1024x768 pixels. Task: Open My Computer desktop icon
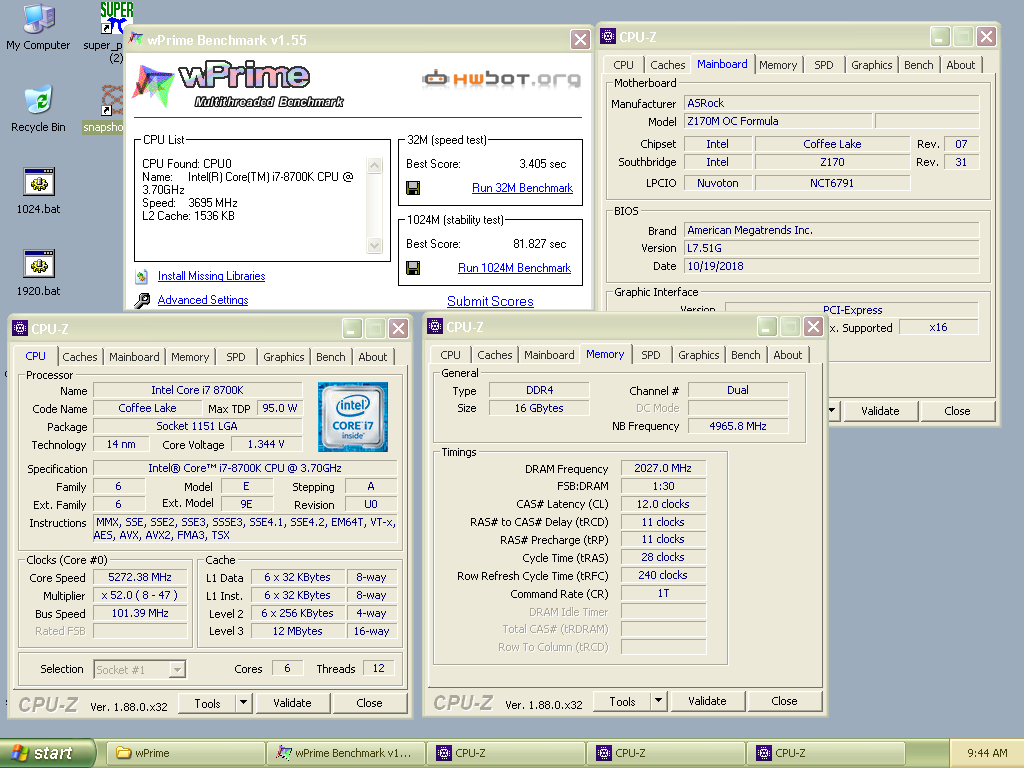pos(38,27)
